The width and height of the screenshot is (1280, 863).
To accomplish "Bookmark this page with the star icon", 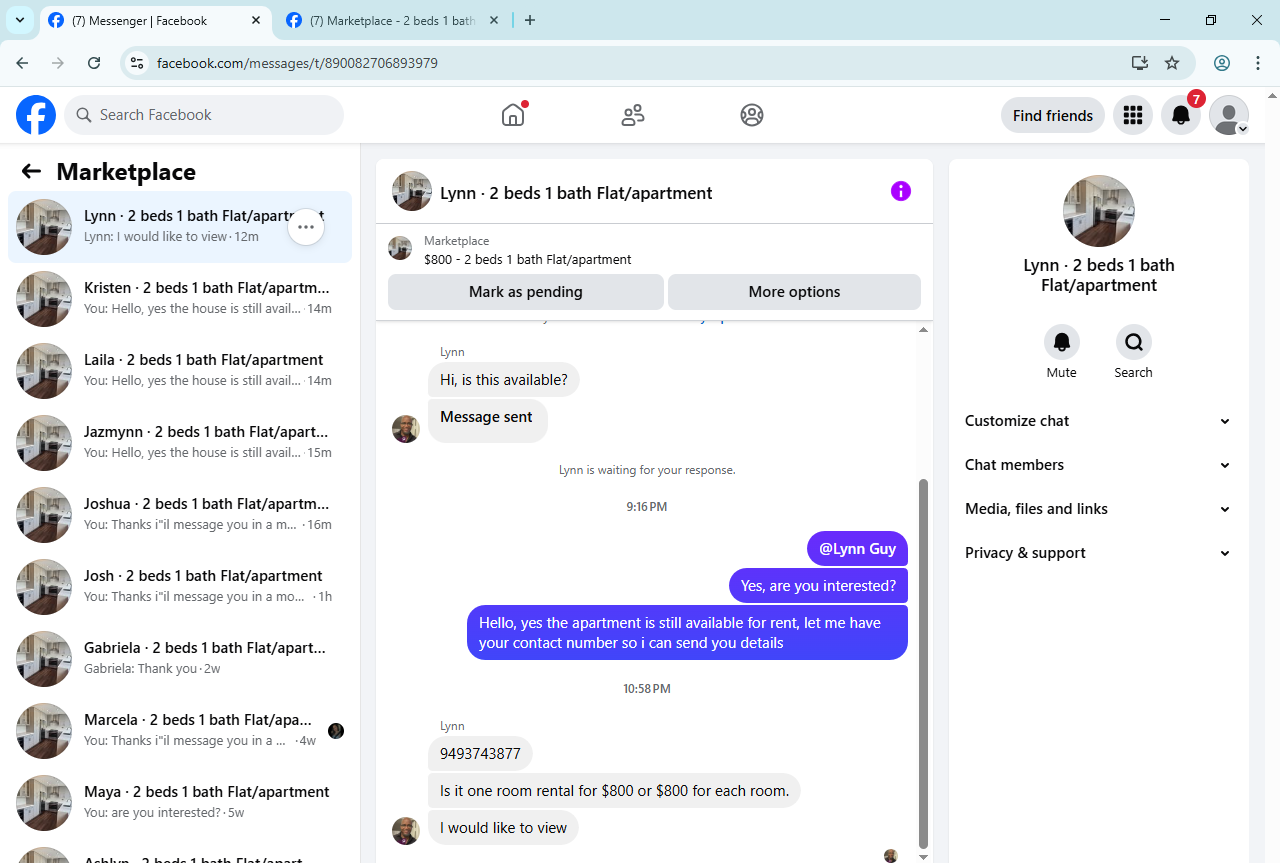I will [1172, 63].
